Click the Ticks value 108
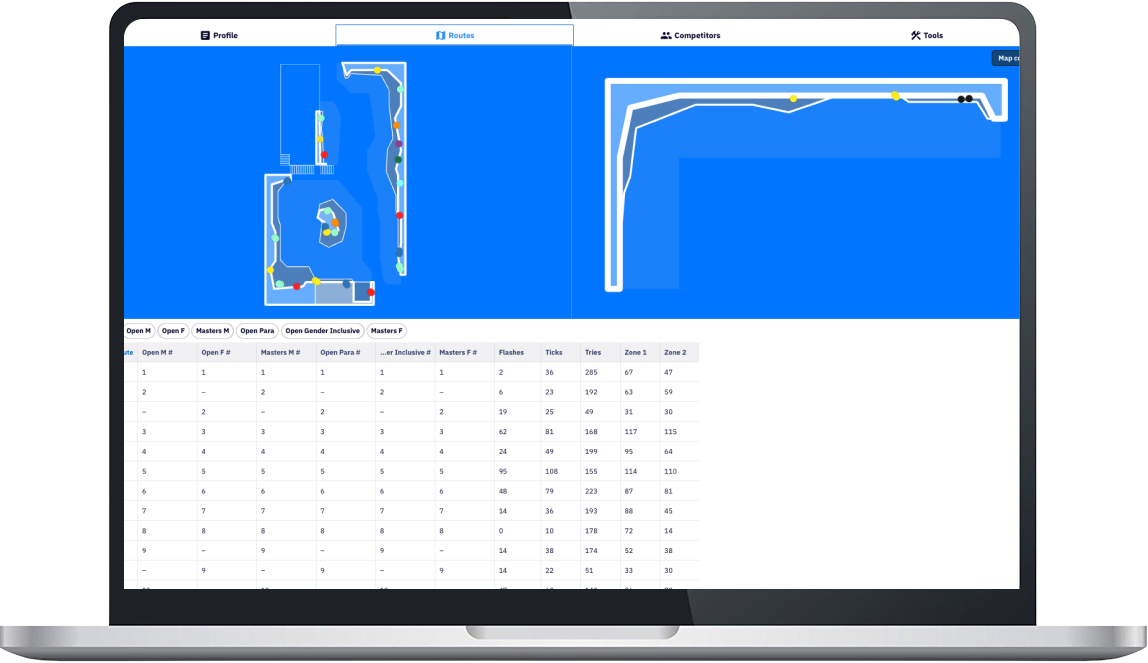This screenshot has height=663, width=1148. [552, 471]
